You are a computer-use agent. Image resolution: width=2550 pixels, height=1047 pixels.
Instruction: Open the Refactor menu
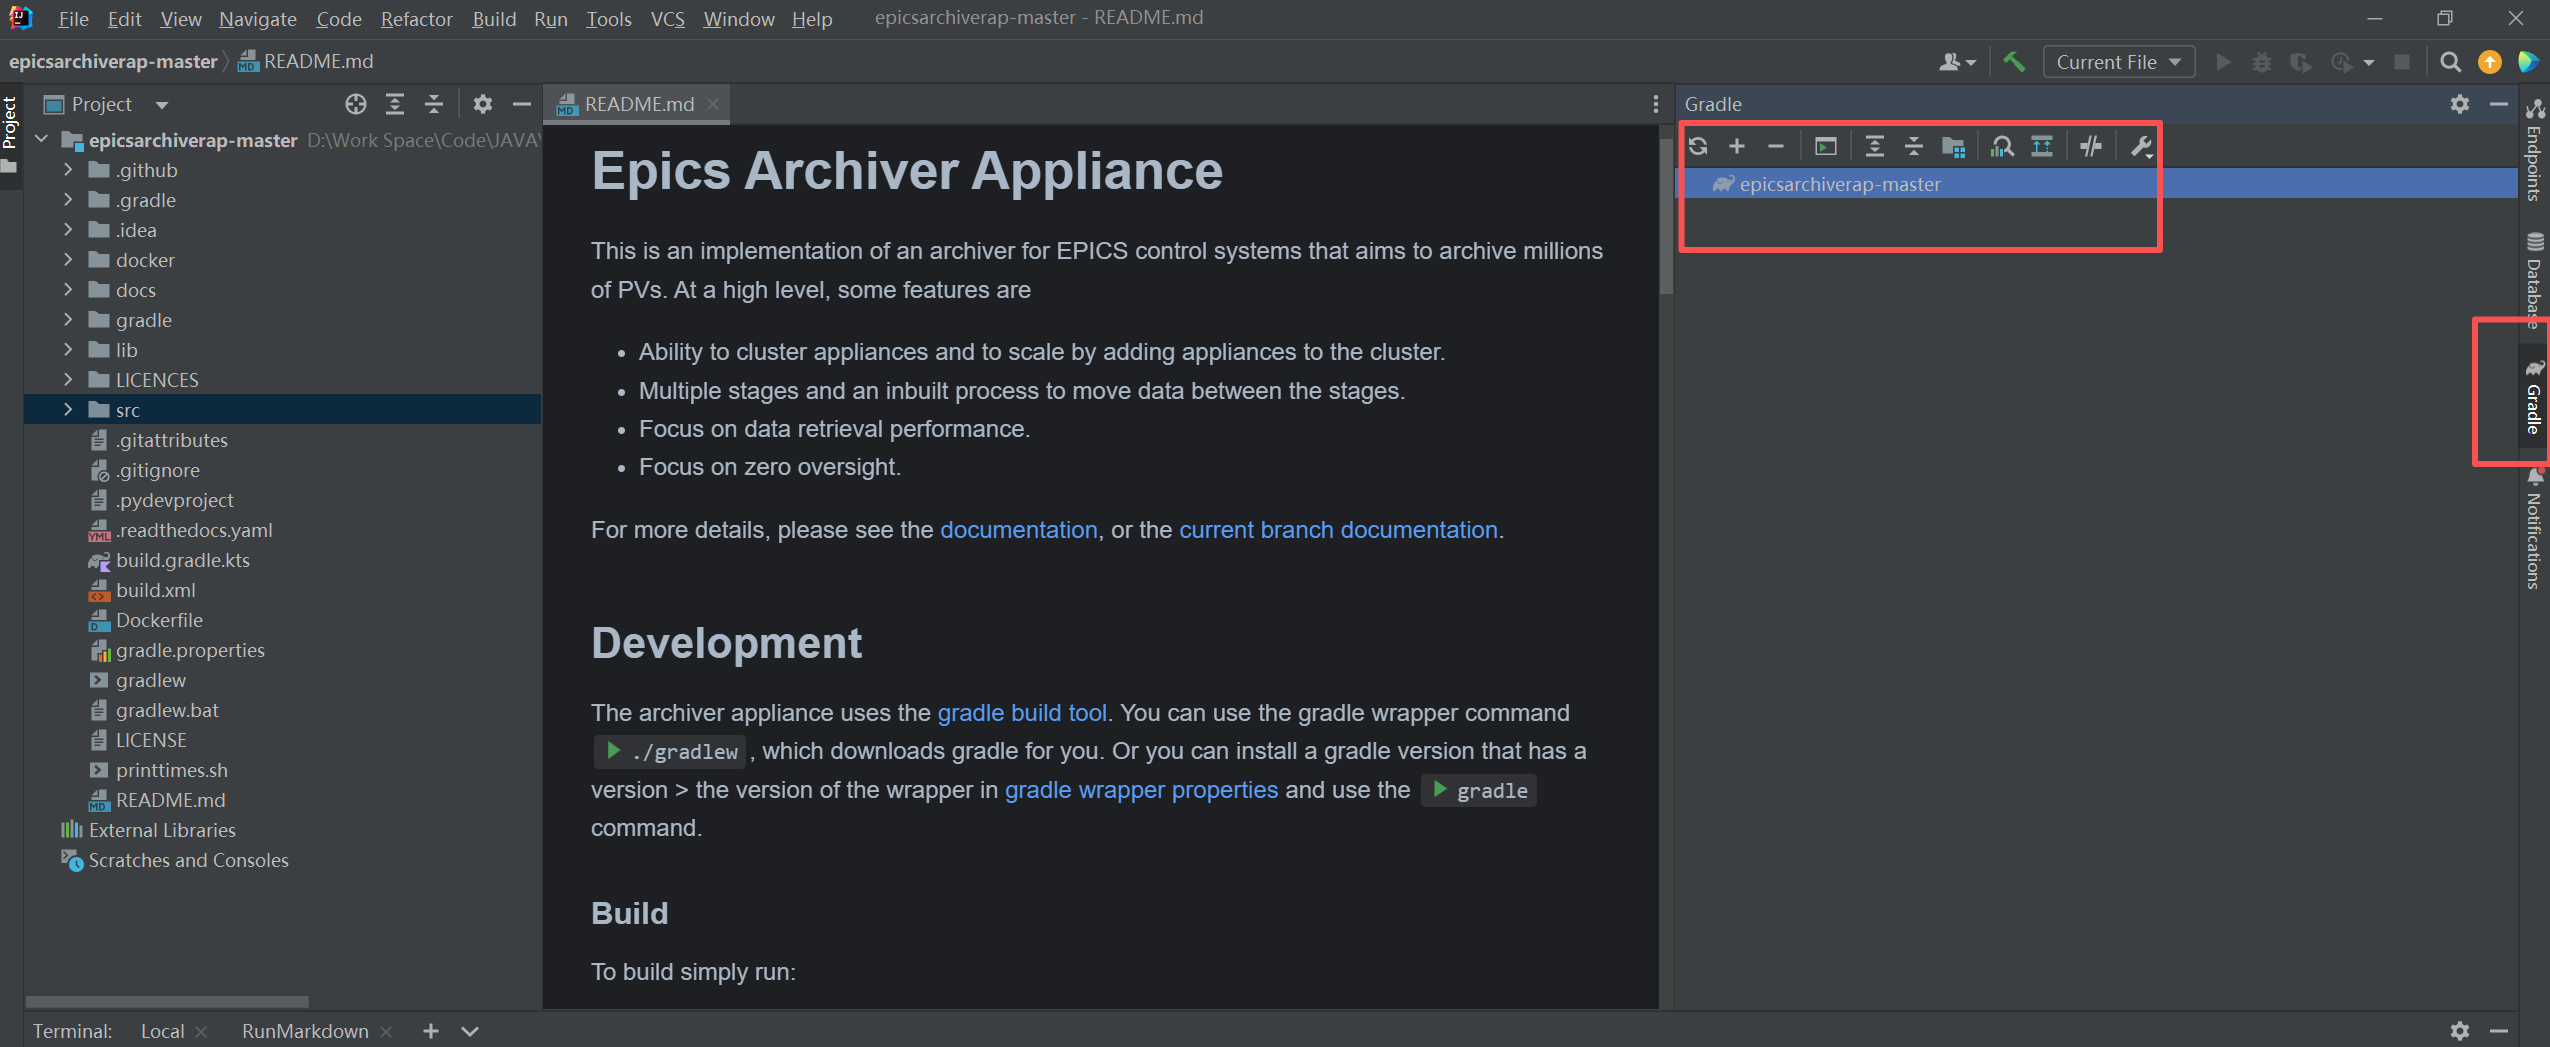point(416,19)
